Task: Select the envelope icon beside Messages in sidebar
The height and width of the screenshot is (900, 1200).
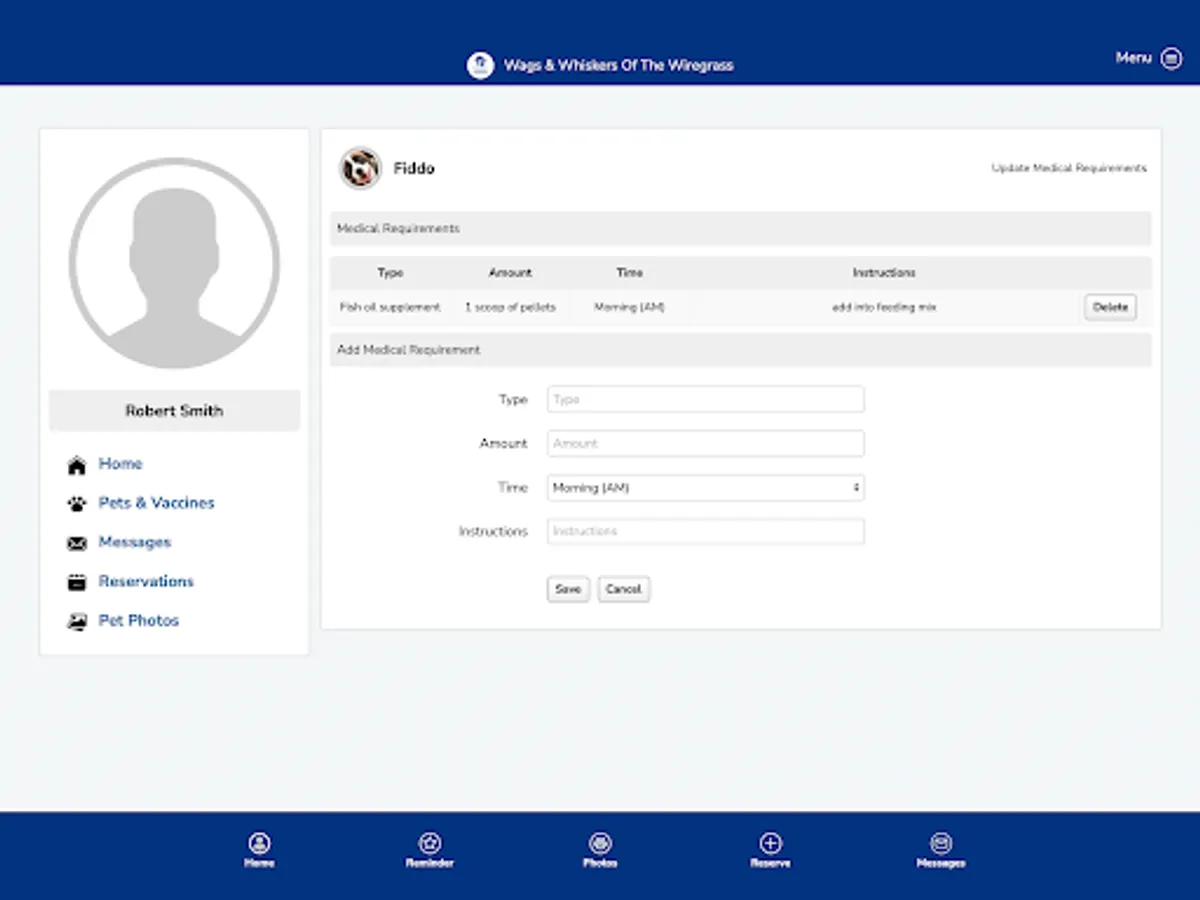Action: [76, 542]
